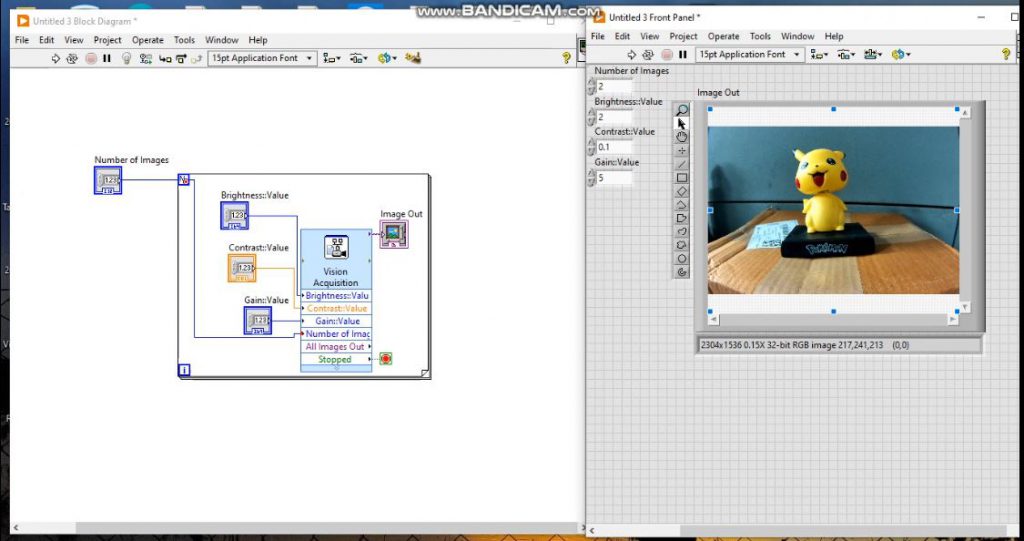
Task: Show Context Help in Front Panel window
Action: [1006, 55]
